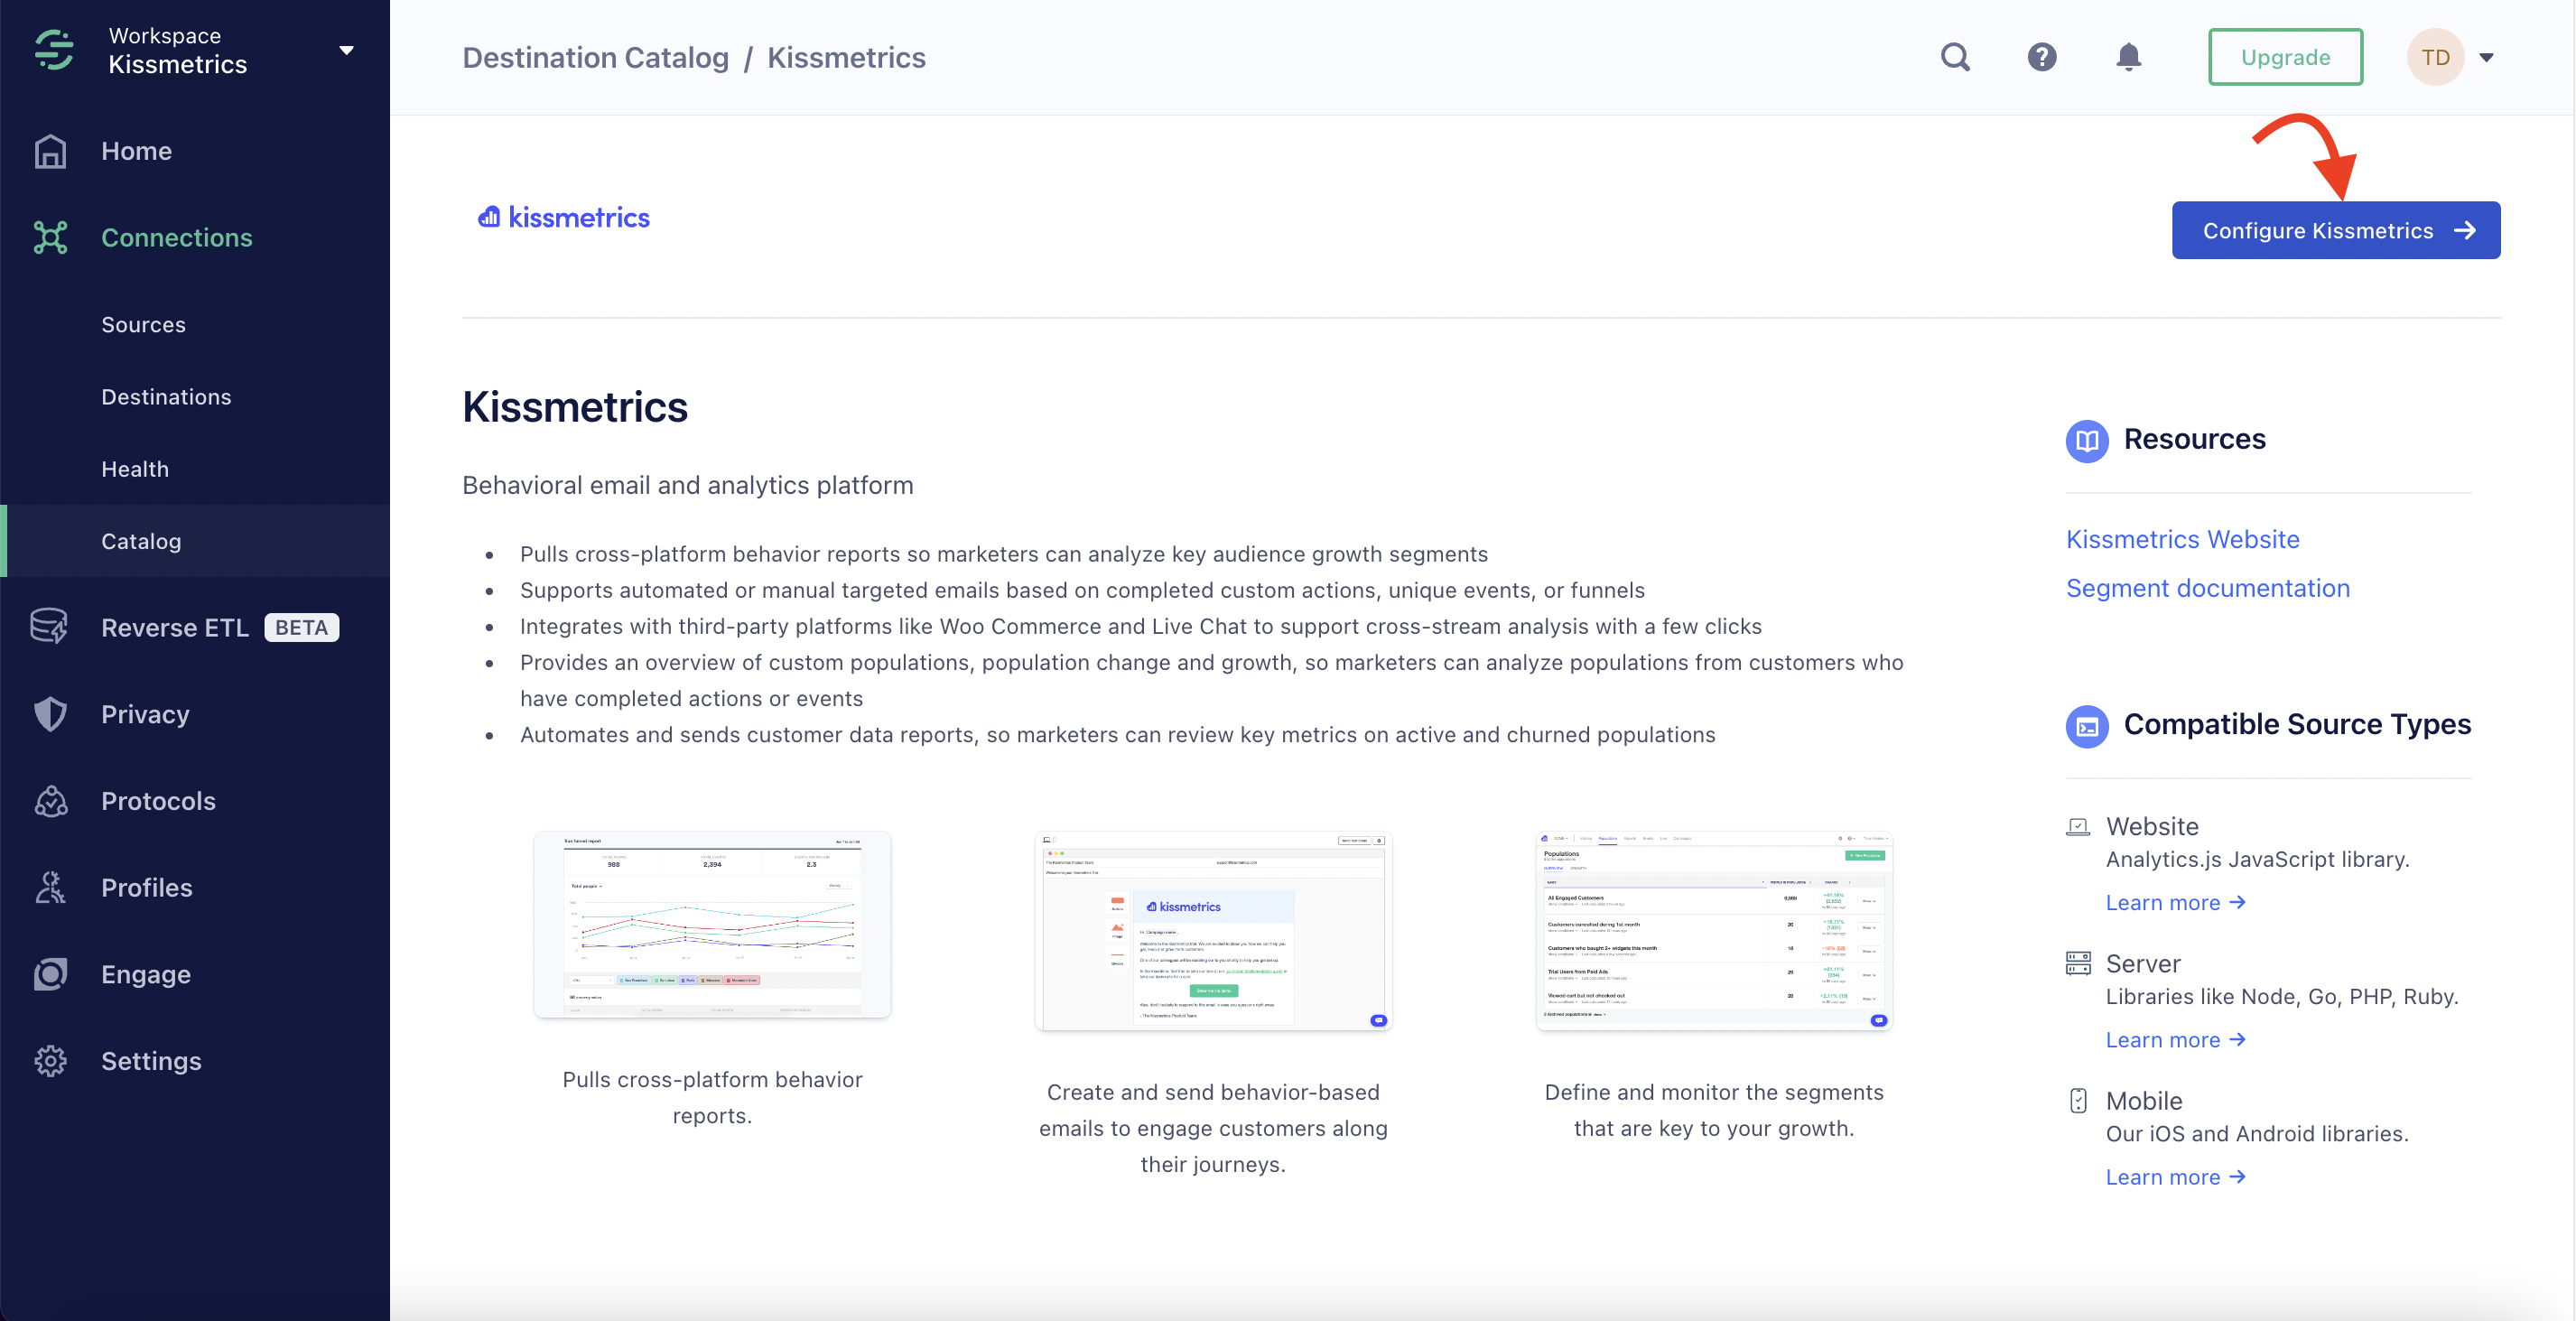Open notifications bell icon
Screen dimensions: 2576x1321
2128,57
